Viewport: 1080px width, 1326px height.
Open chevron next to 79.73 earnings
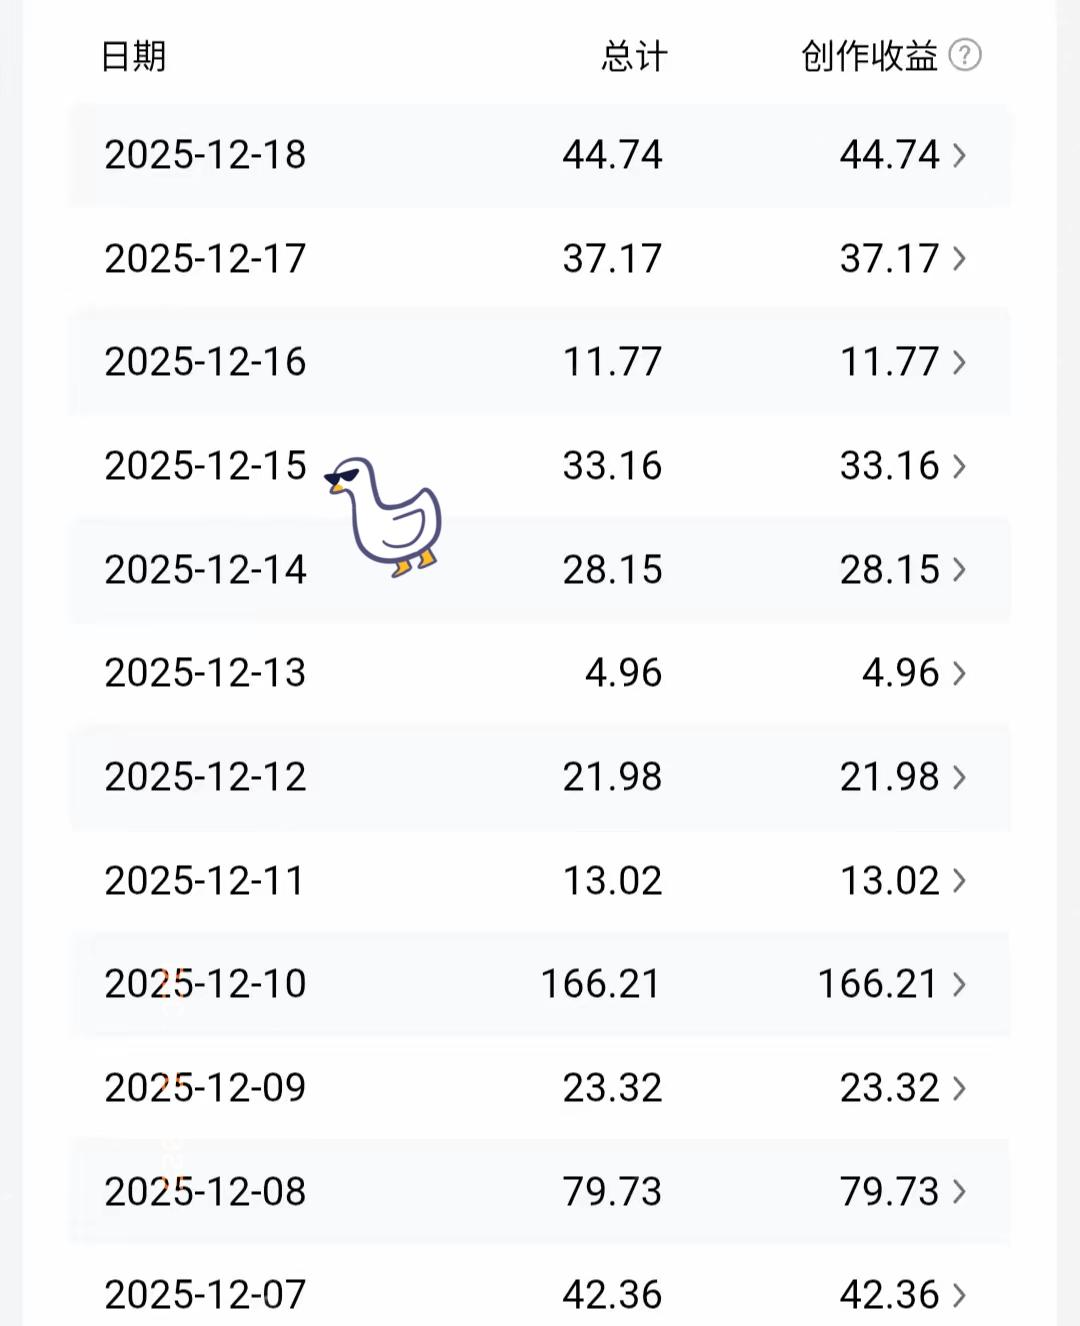[959, 1192]
